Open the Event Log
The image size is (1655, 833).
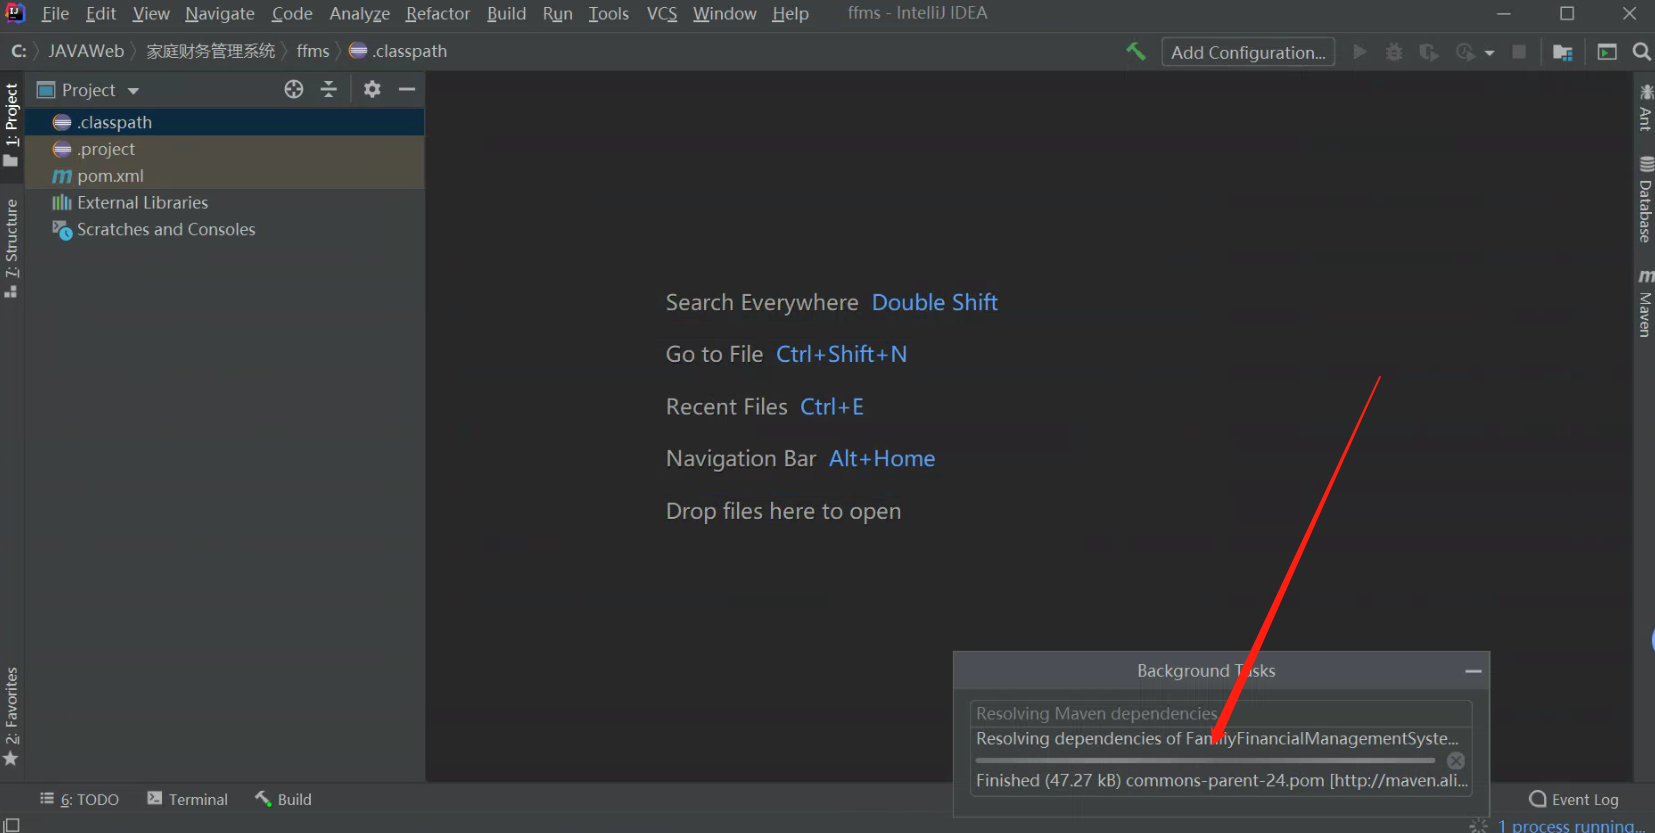click(1574, 799)
